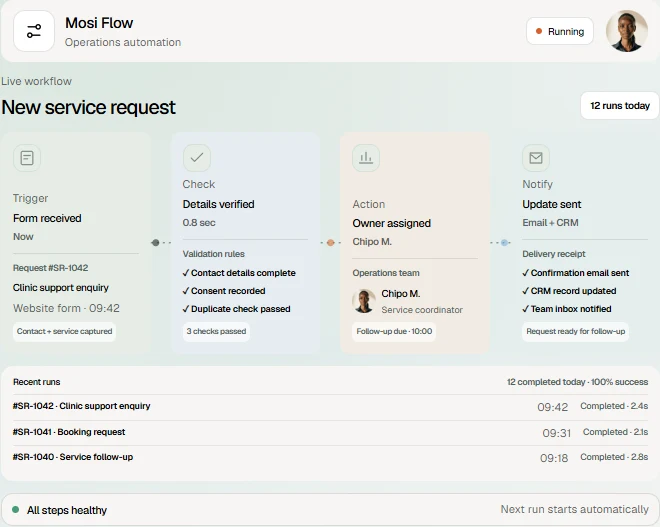The width and height of the screenshot is (660, 527).
Task: Click Request #SR-1042 in Trigger card
Action: pyautogui.click(x=51, y=268)
